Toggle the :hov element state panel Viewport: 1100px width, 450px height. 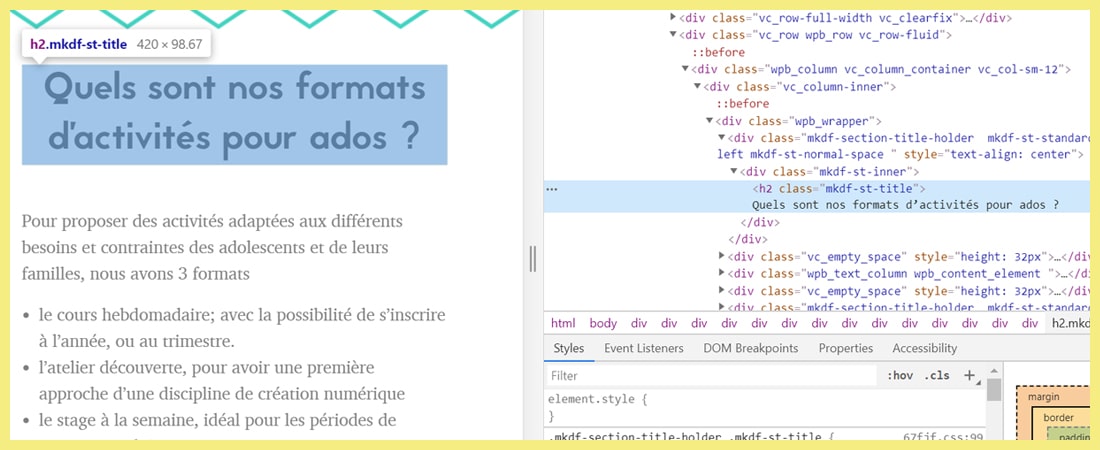900,376
